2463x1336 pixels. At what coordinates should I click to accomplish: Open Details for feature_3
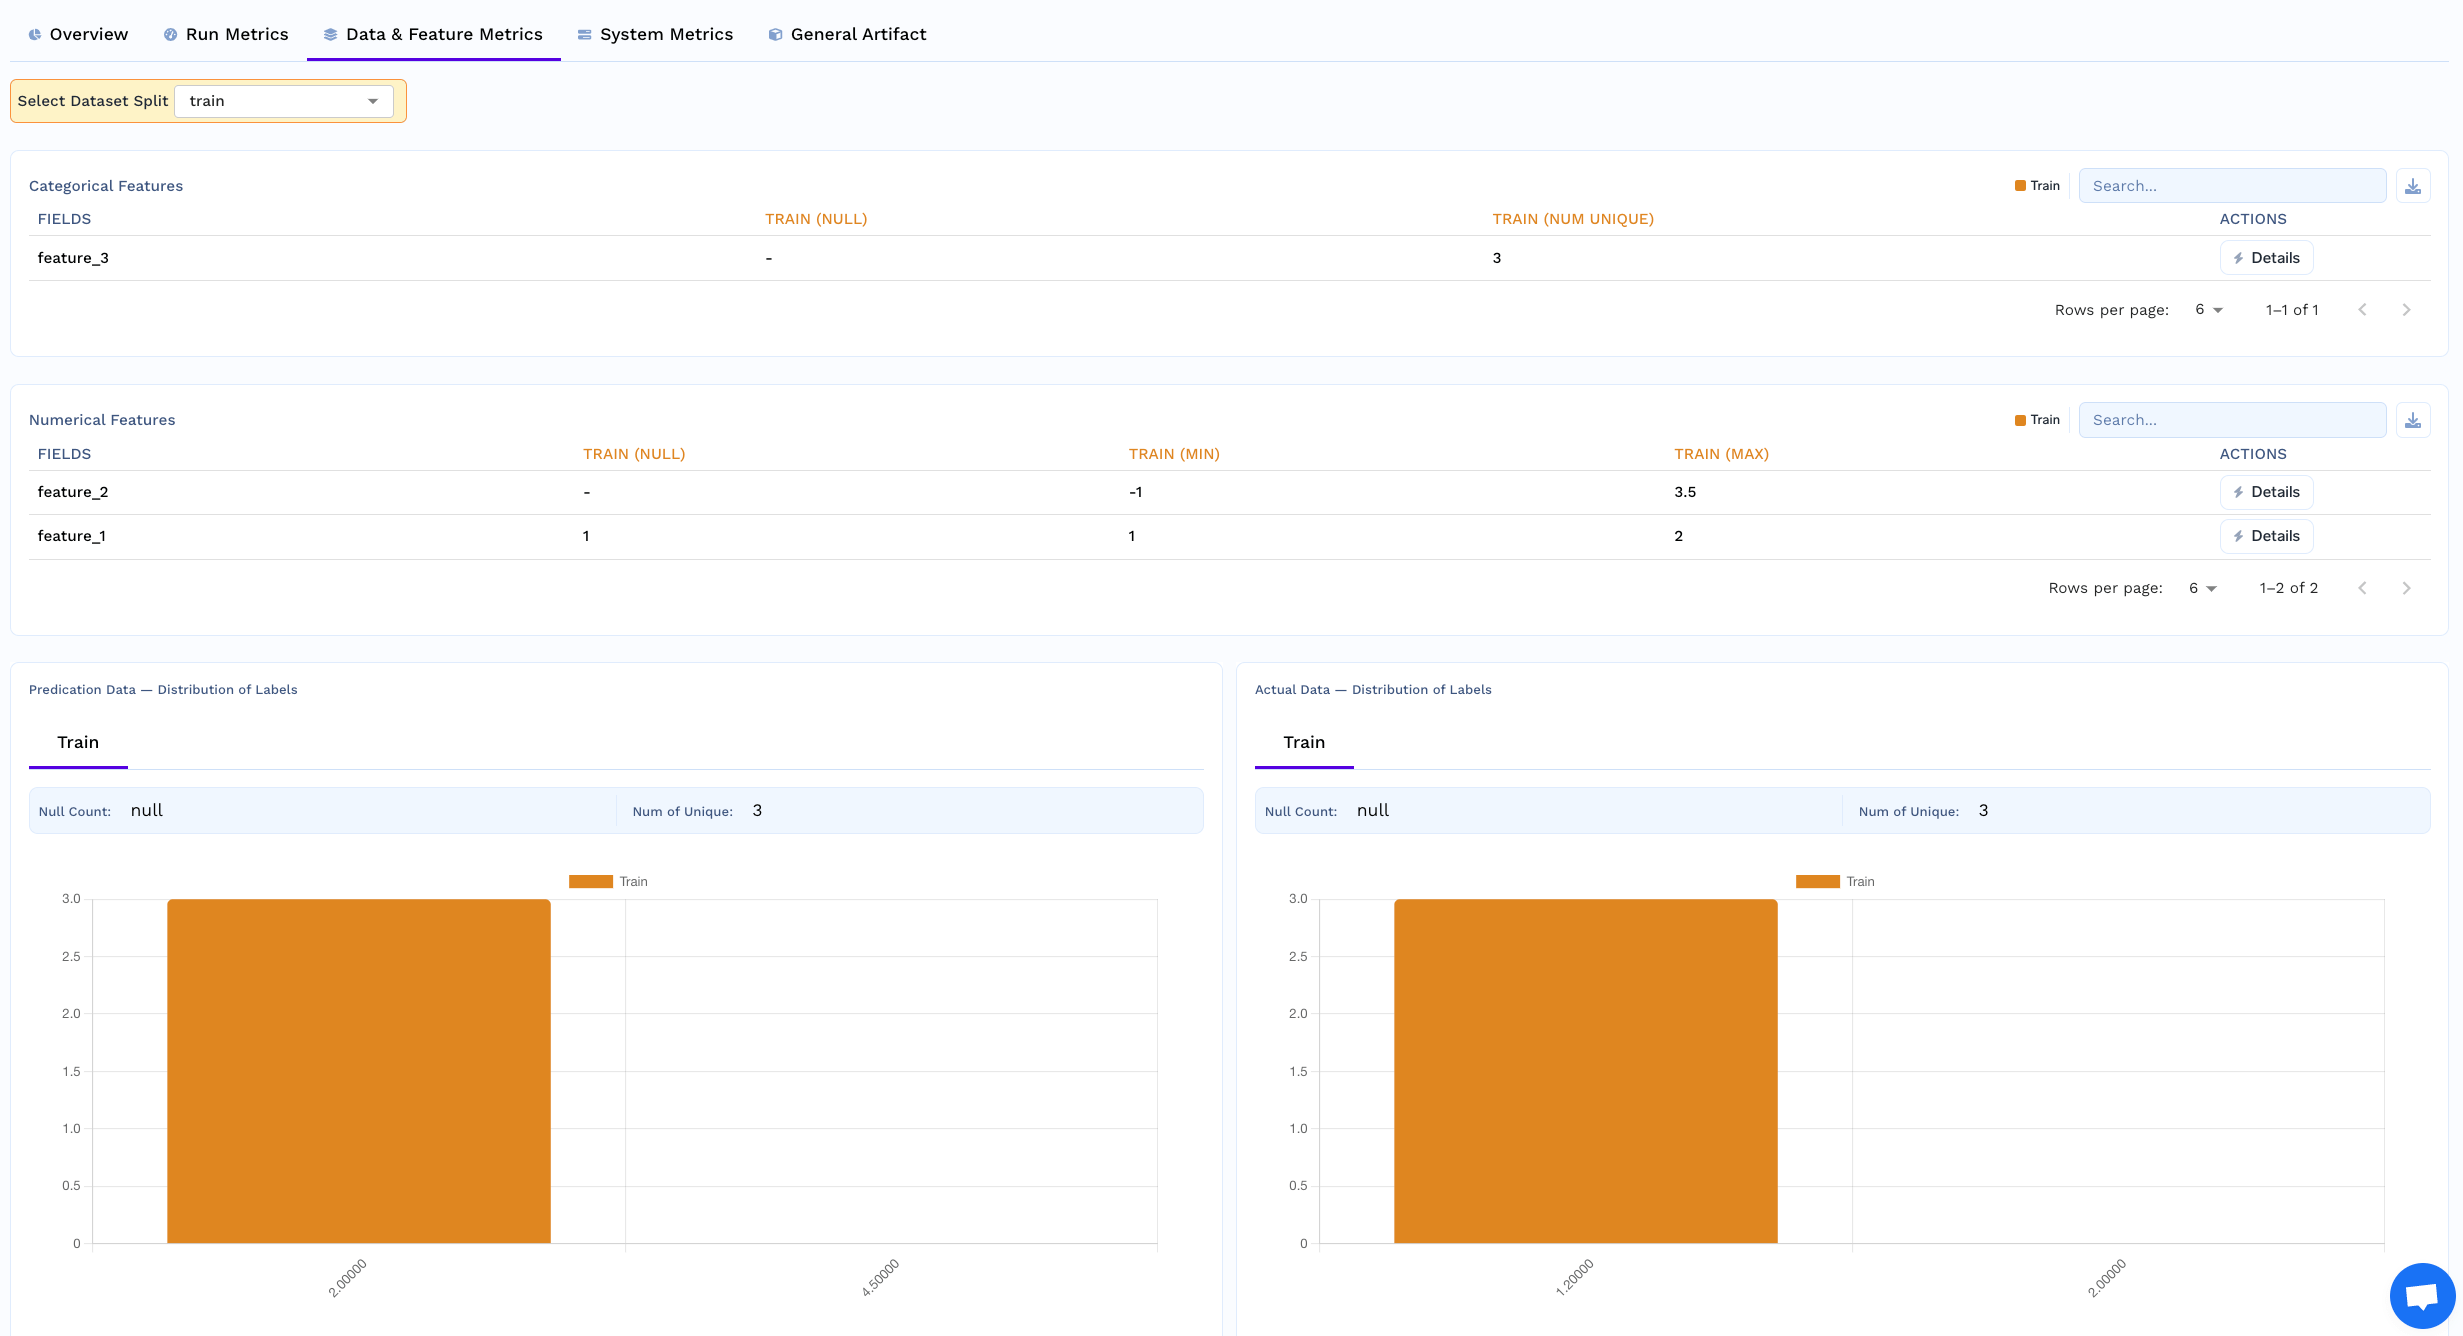point(2266,258)
